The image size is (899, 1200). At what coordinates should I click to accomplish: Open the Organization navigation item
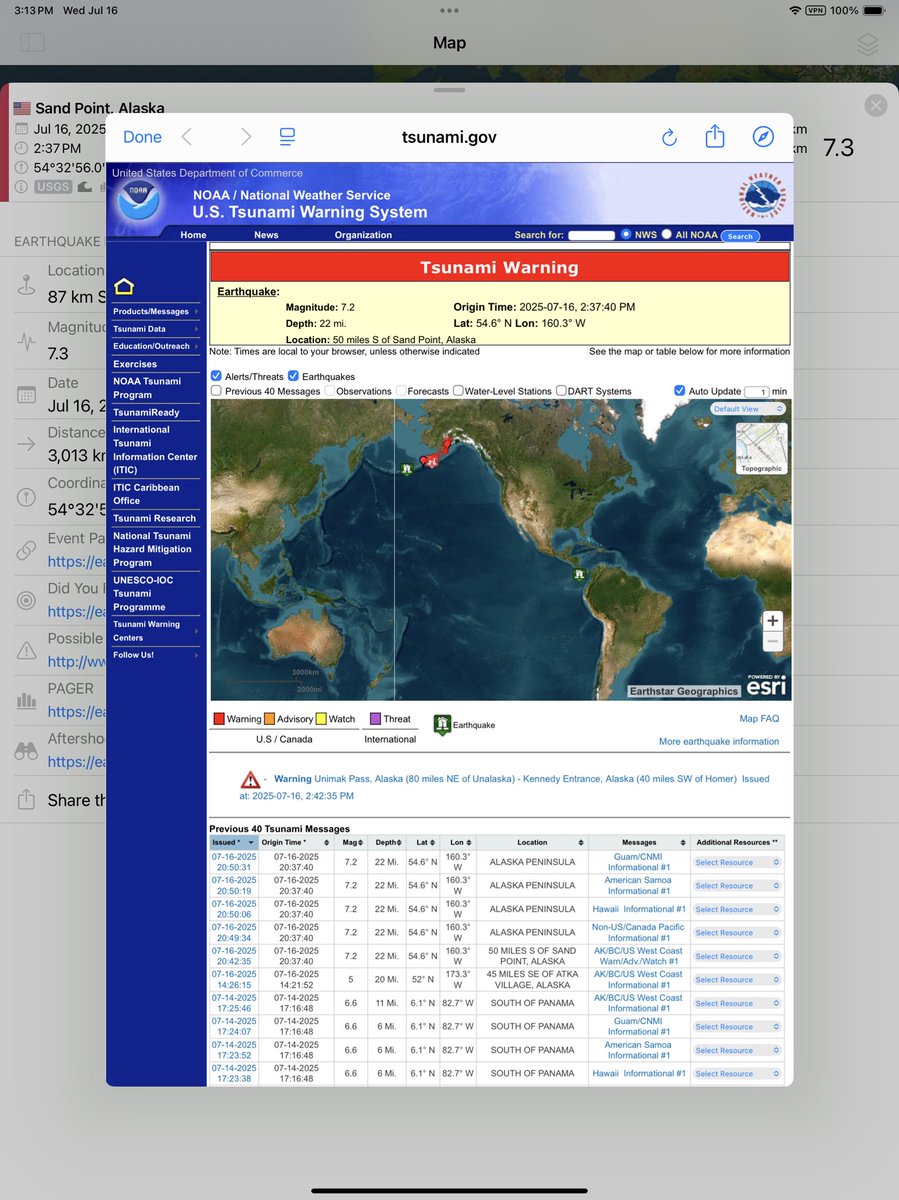(363, 235)
